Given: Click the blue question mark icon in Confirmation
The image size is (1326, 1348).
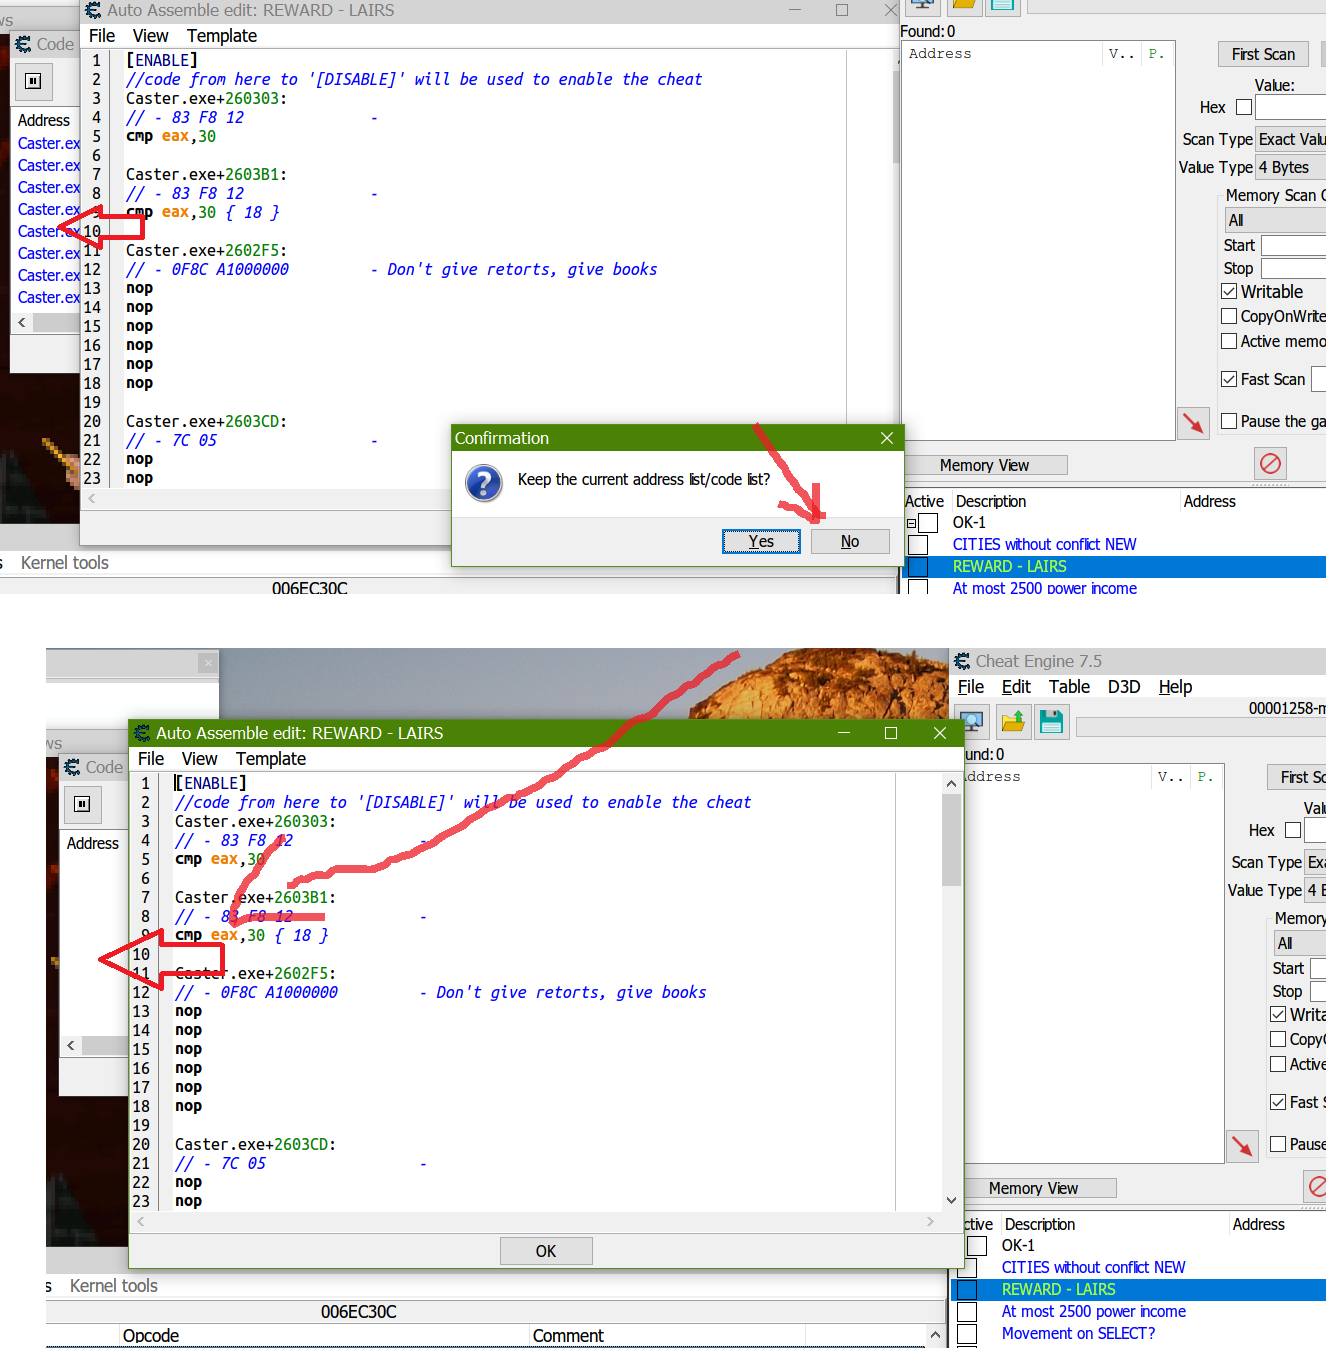Looking at the screenshot, I should tap(484, 483).
